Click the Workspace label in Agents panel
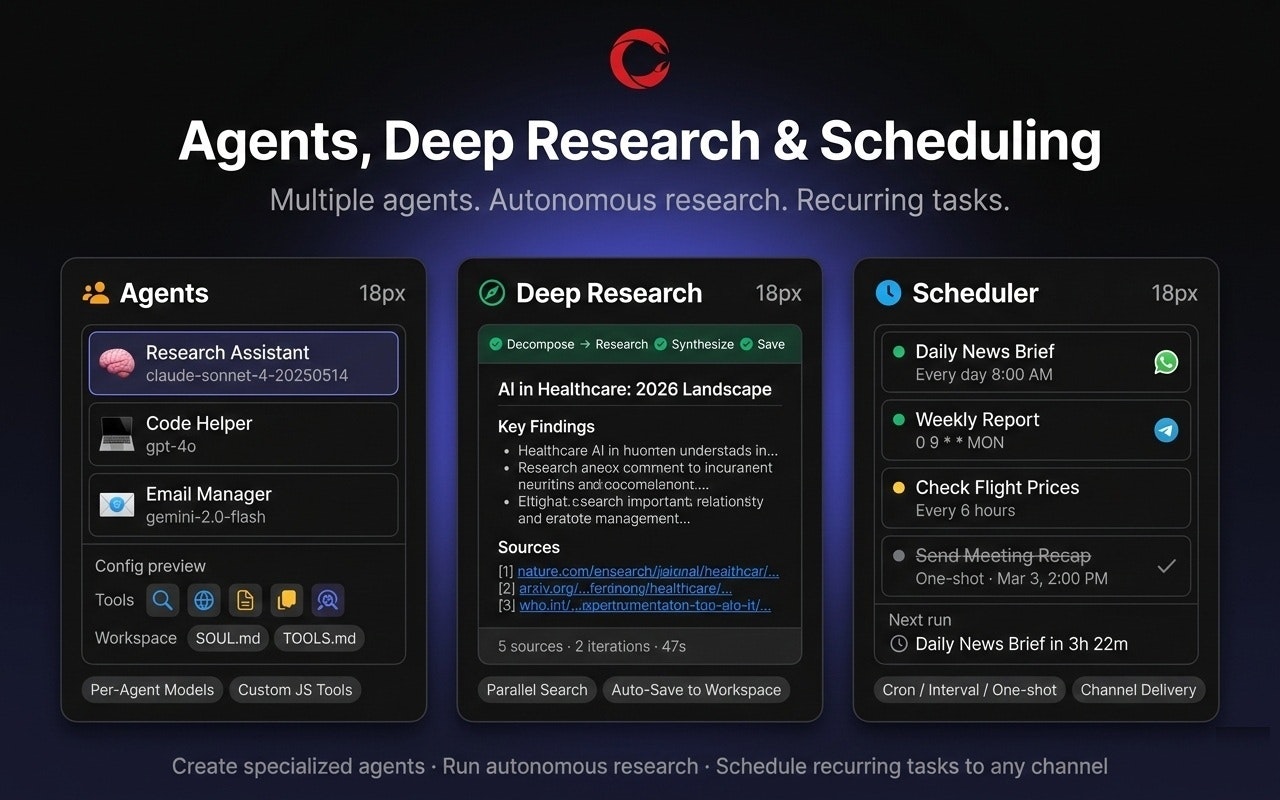Image resolution: width=1280 pixels, height=800 pixels. (136, 638)
